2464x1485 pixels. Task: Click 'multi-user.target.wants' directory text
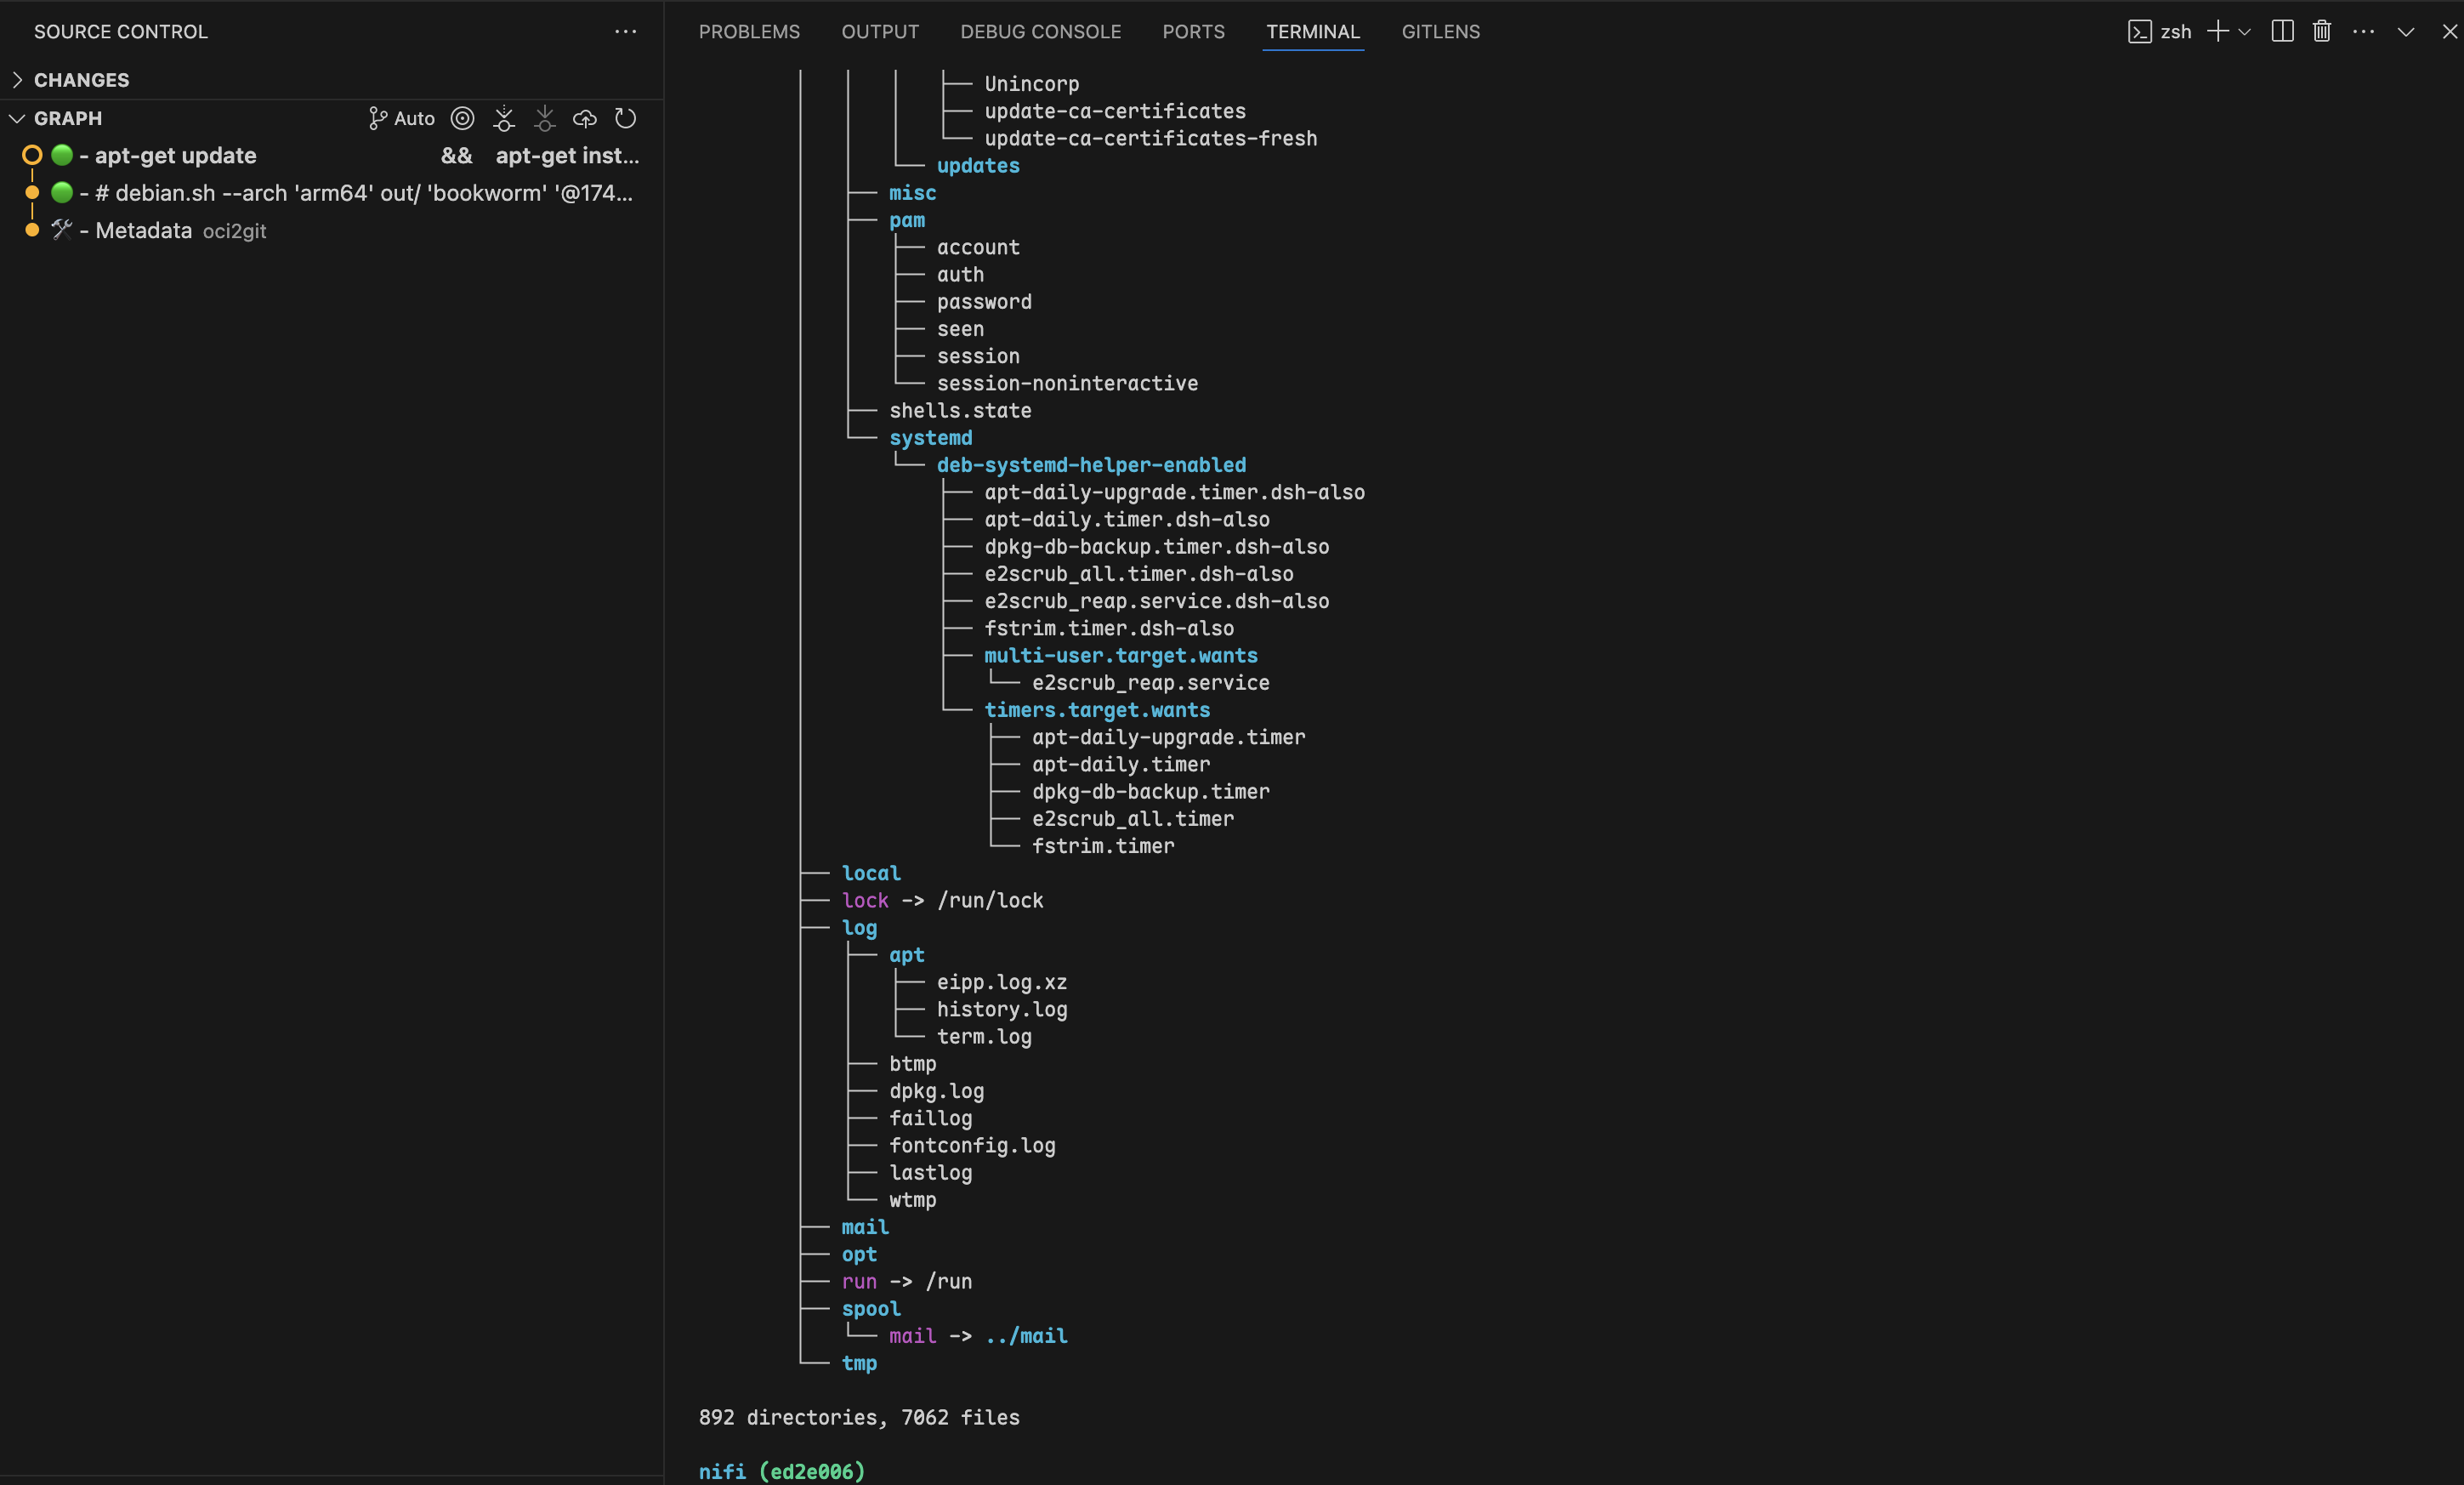pos(1121,656)
